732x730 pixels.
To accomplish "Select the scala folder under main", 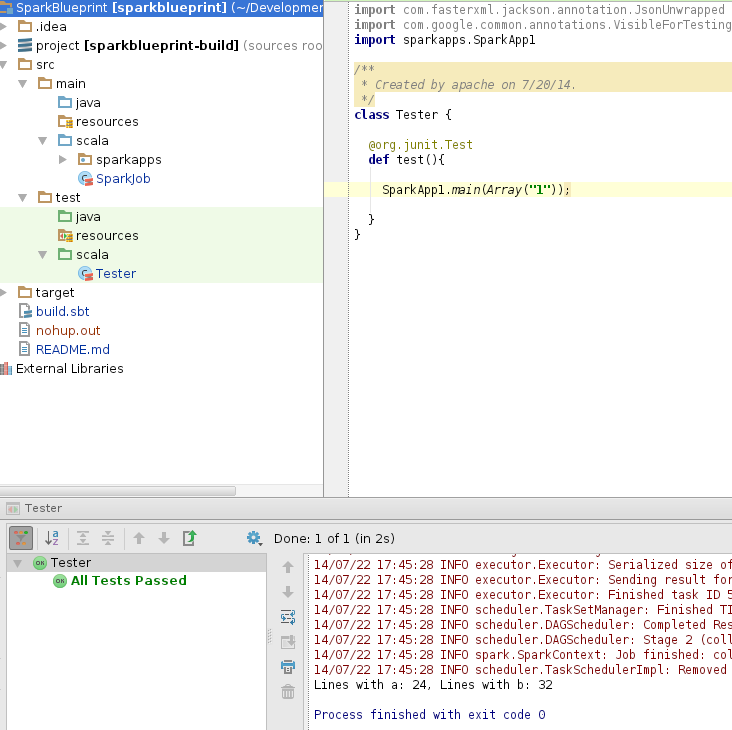I will (92, 140).
